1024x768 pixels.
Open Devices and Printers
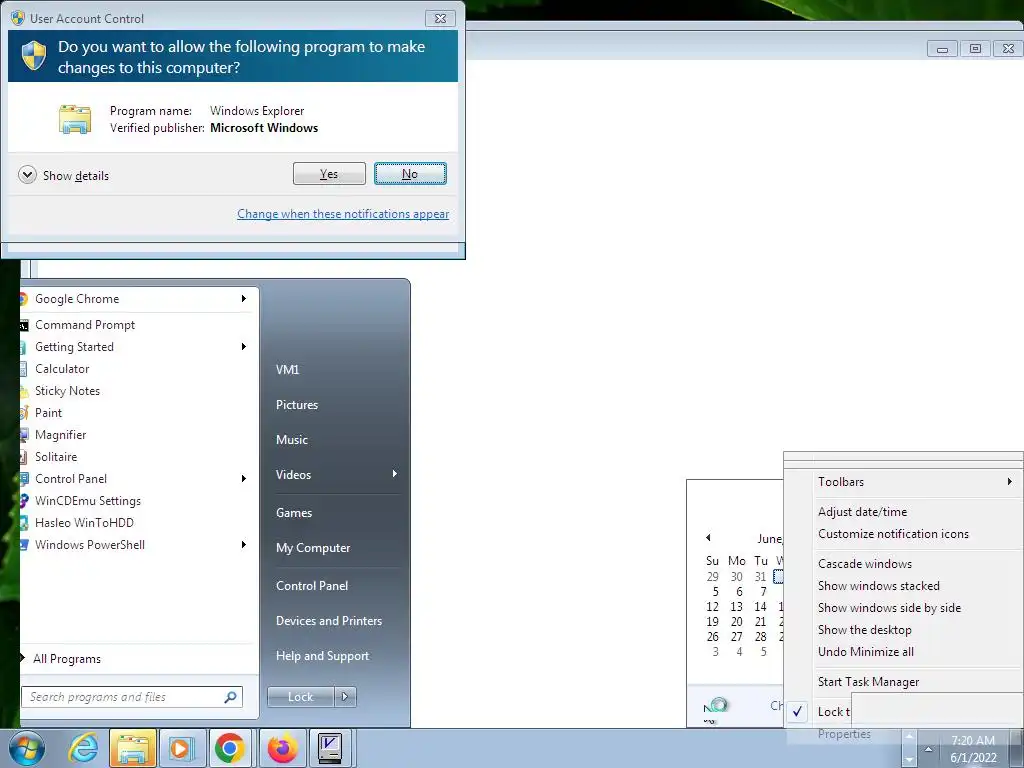[x=328, y=621]
